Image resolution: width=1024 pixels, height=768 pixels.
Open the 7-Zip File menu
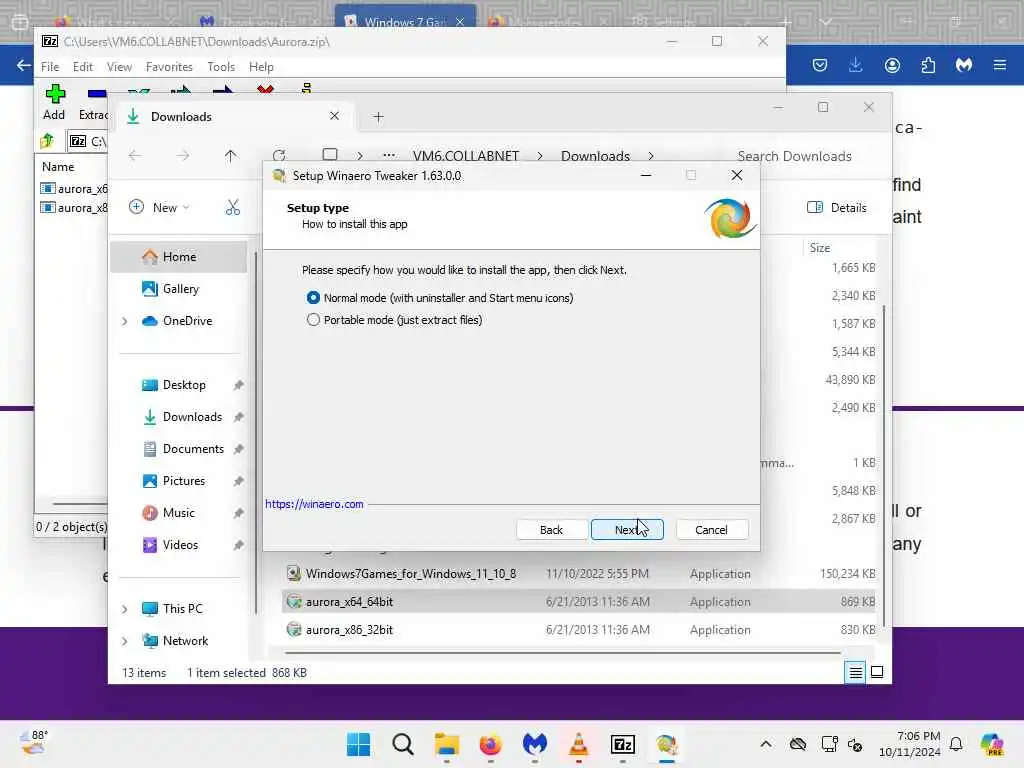(50, 67)
